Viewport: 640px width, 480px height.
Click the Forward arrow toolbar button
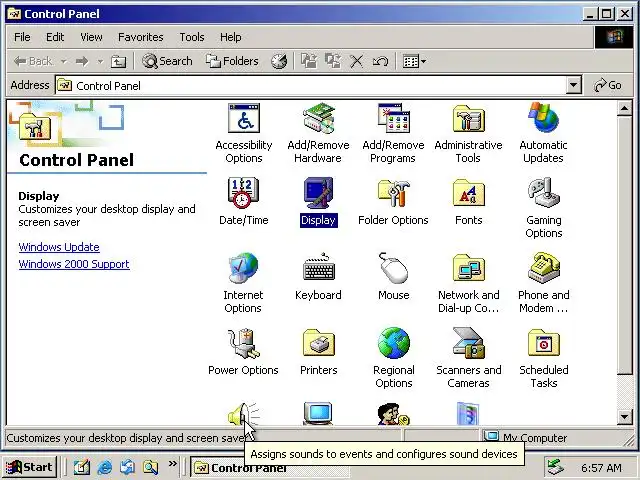82,61
